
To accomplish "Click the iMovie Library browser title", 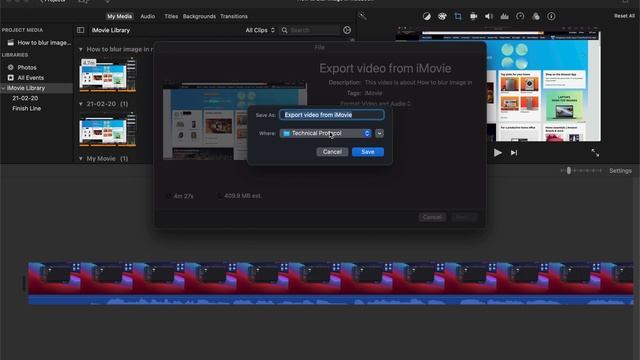I will coord(111,30).
